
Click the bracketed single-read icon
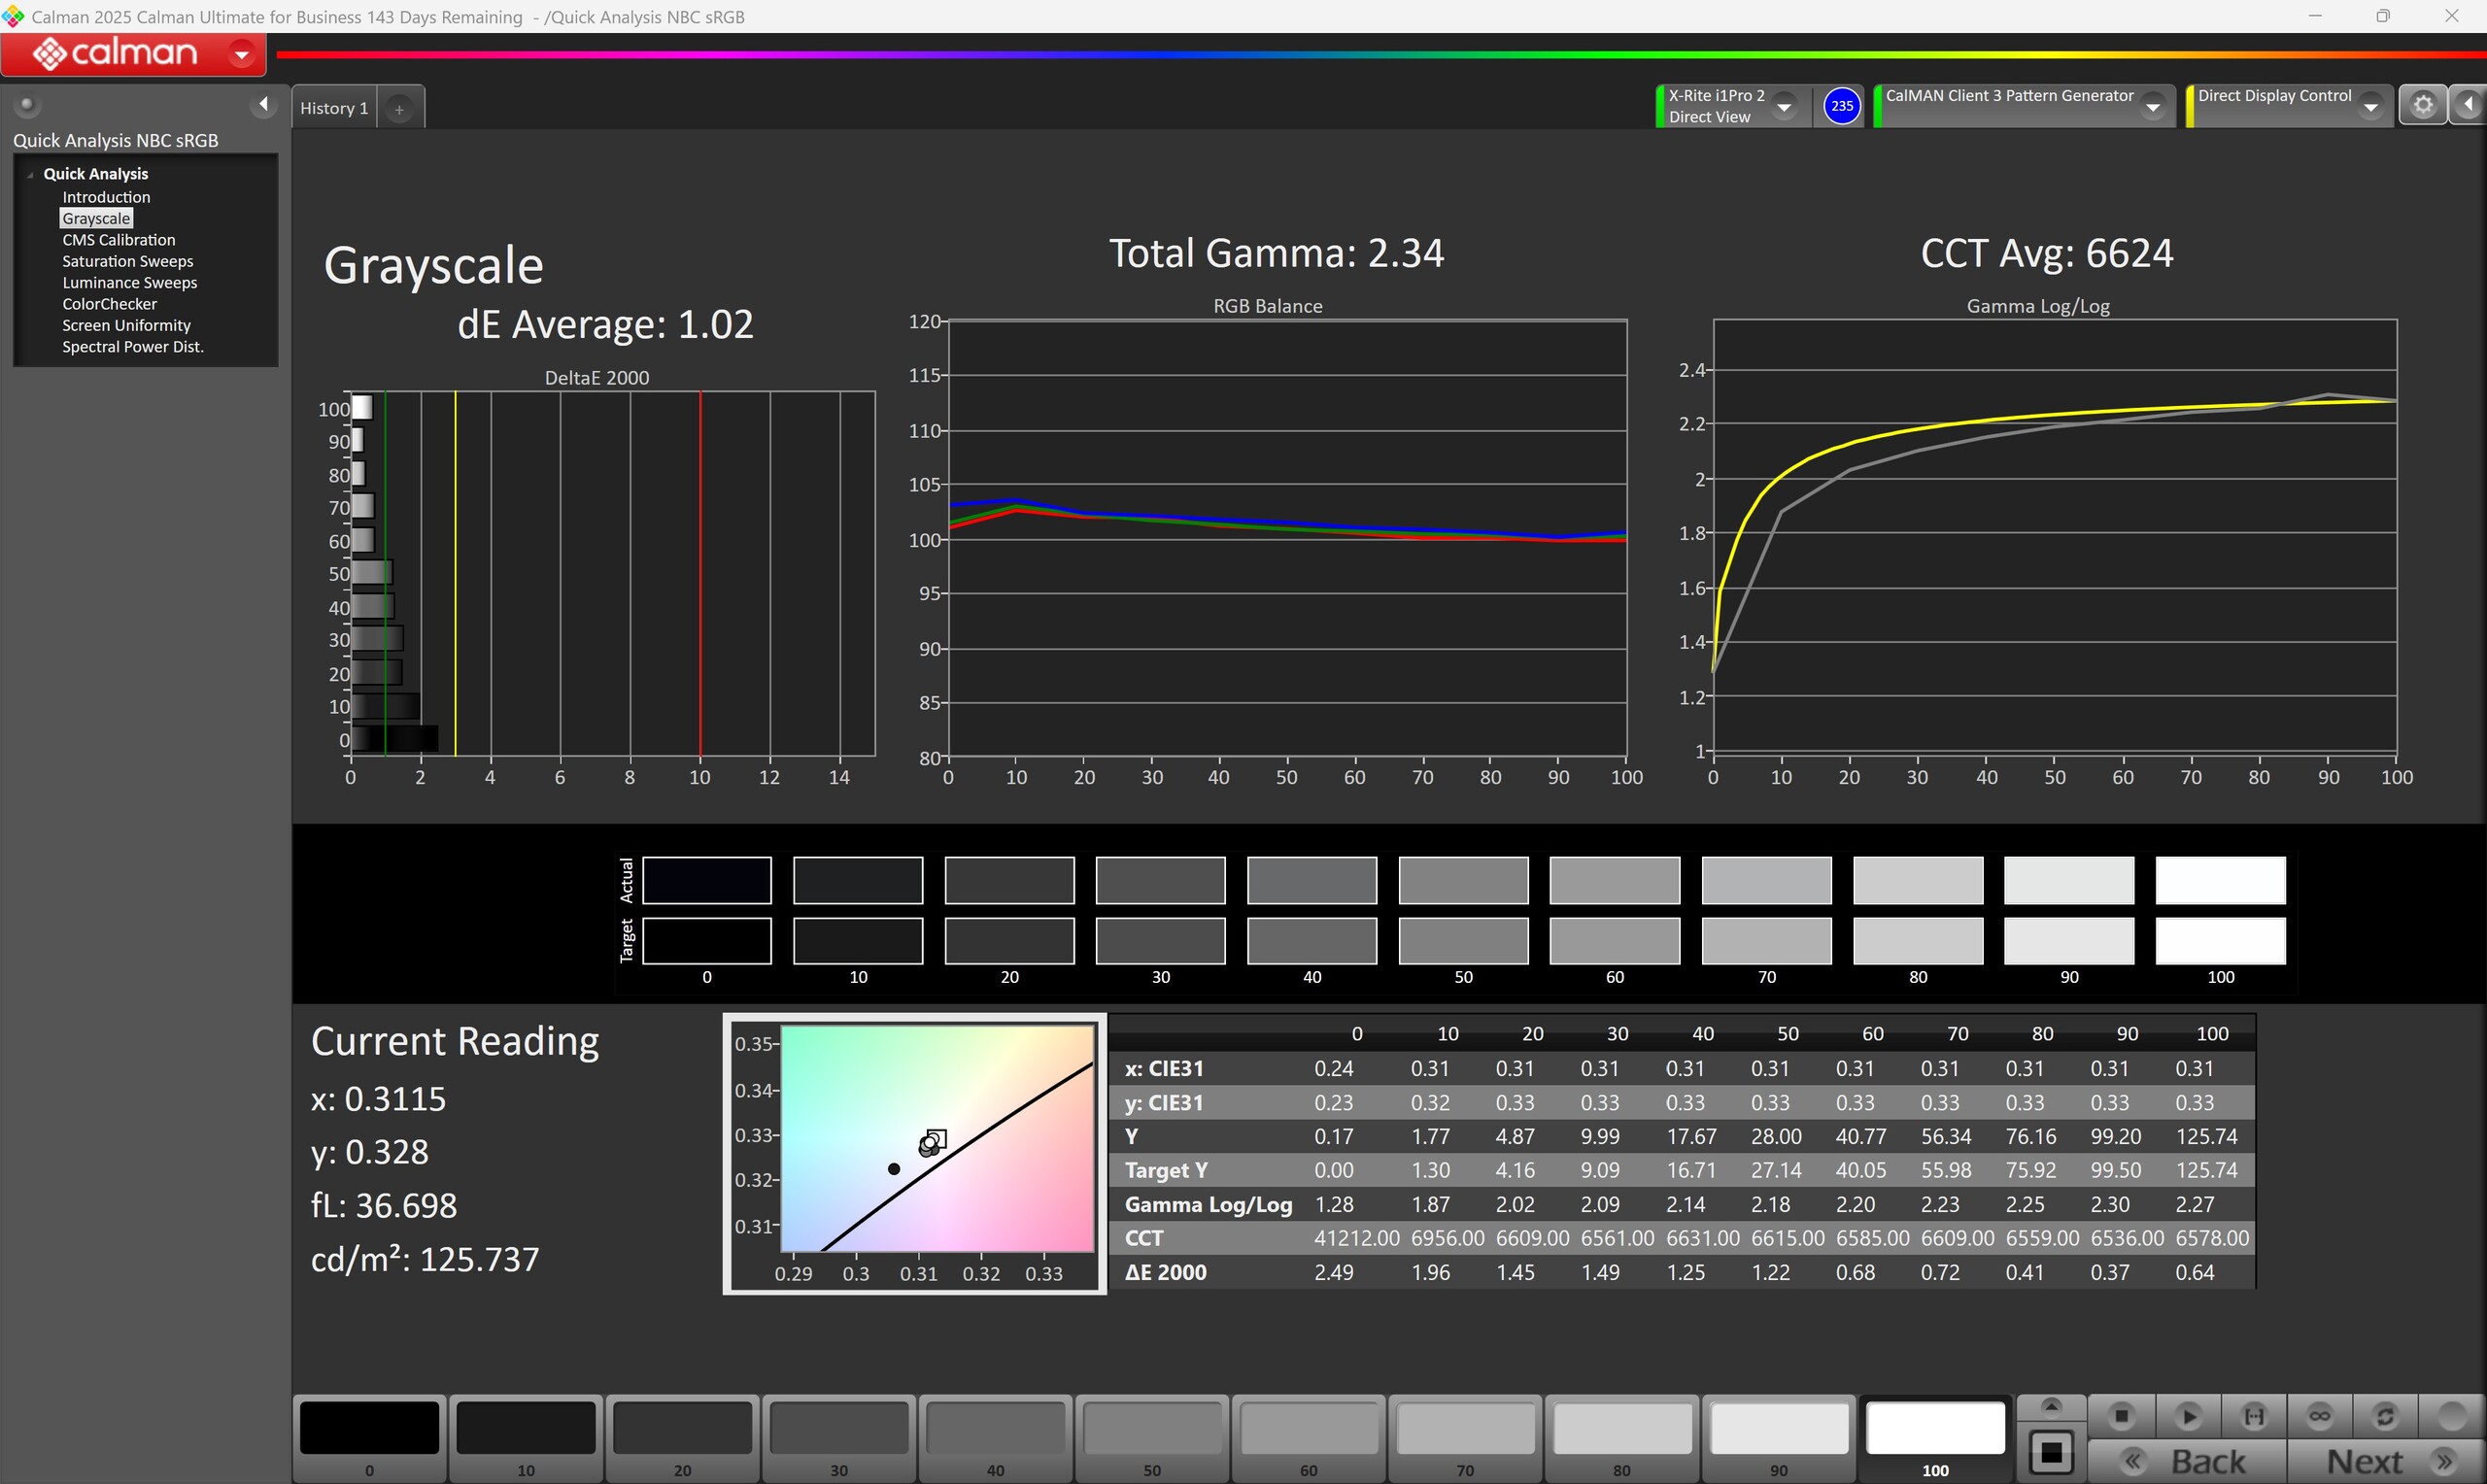click(2253, 1416)
